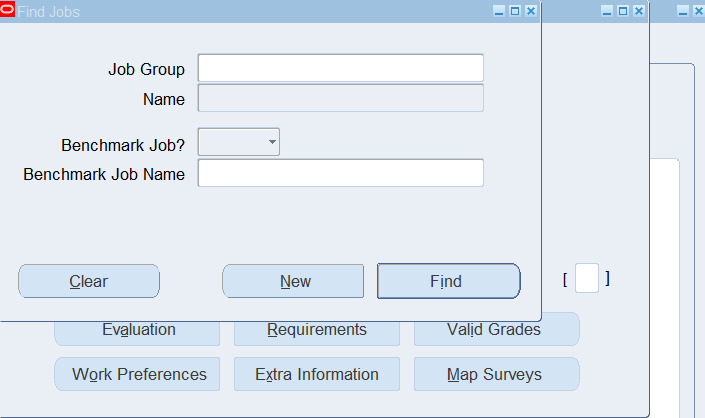Open the Work Preferences window
705x418 pixels.
click(x=137, y=374)
